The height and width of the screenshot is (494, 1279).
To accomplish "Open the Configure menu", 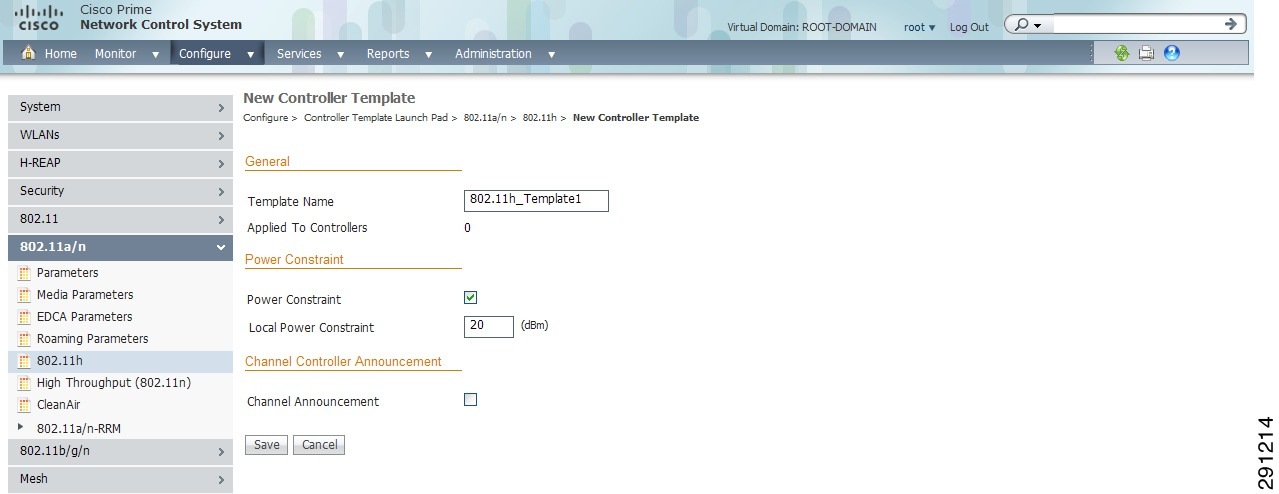I will pos(217,54).
